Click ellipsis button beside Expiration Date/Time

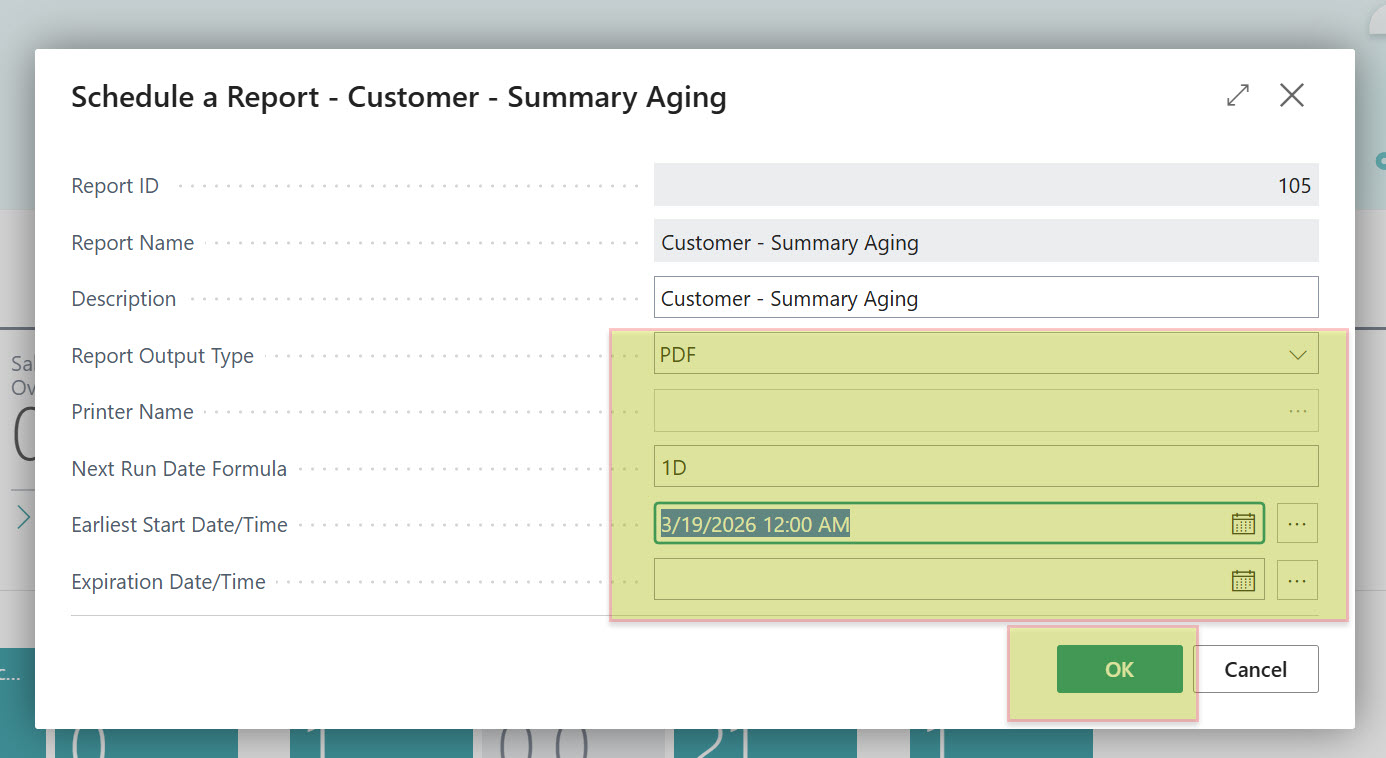pyautogui.click(x=1297, y=581)
